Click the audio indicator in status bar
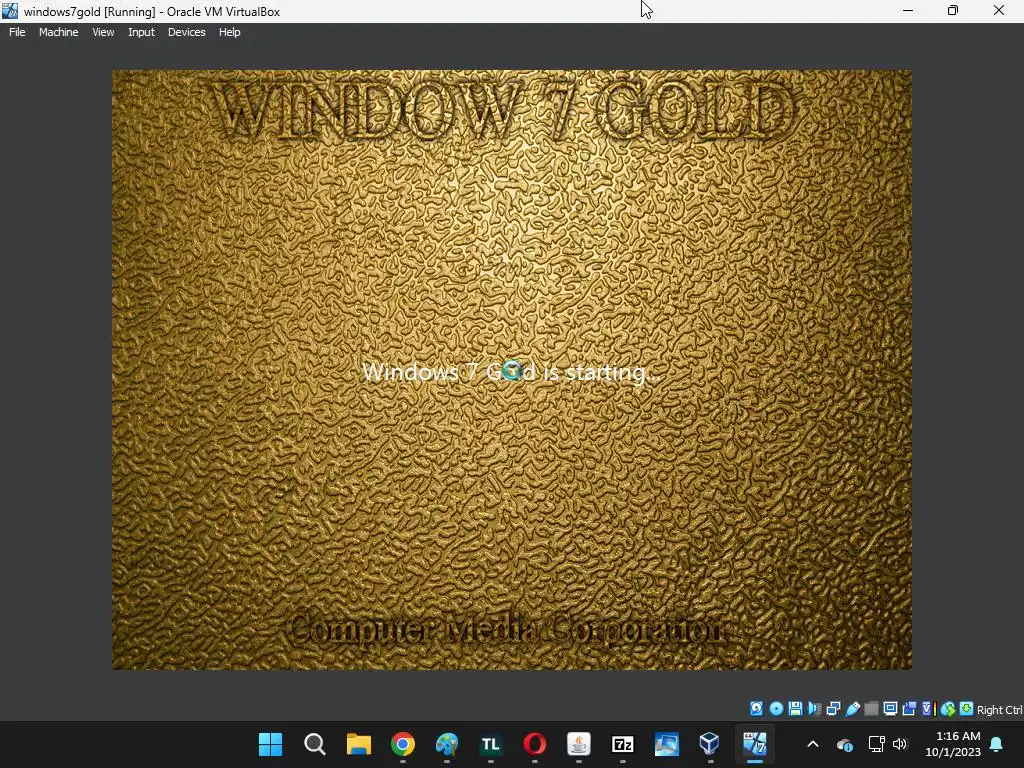 point(814,709)
